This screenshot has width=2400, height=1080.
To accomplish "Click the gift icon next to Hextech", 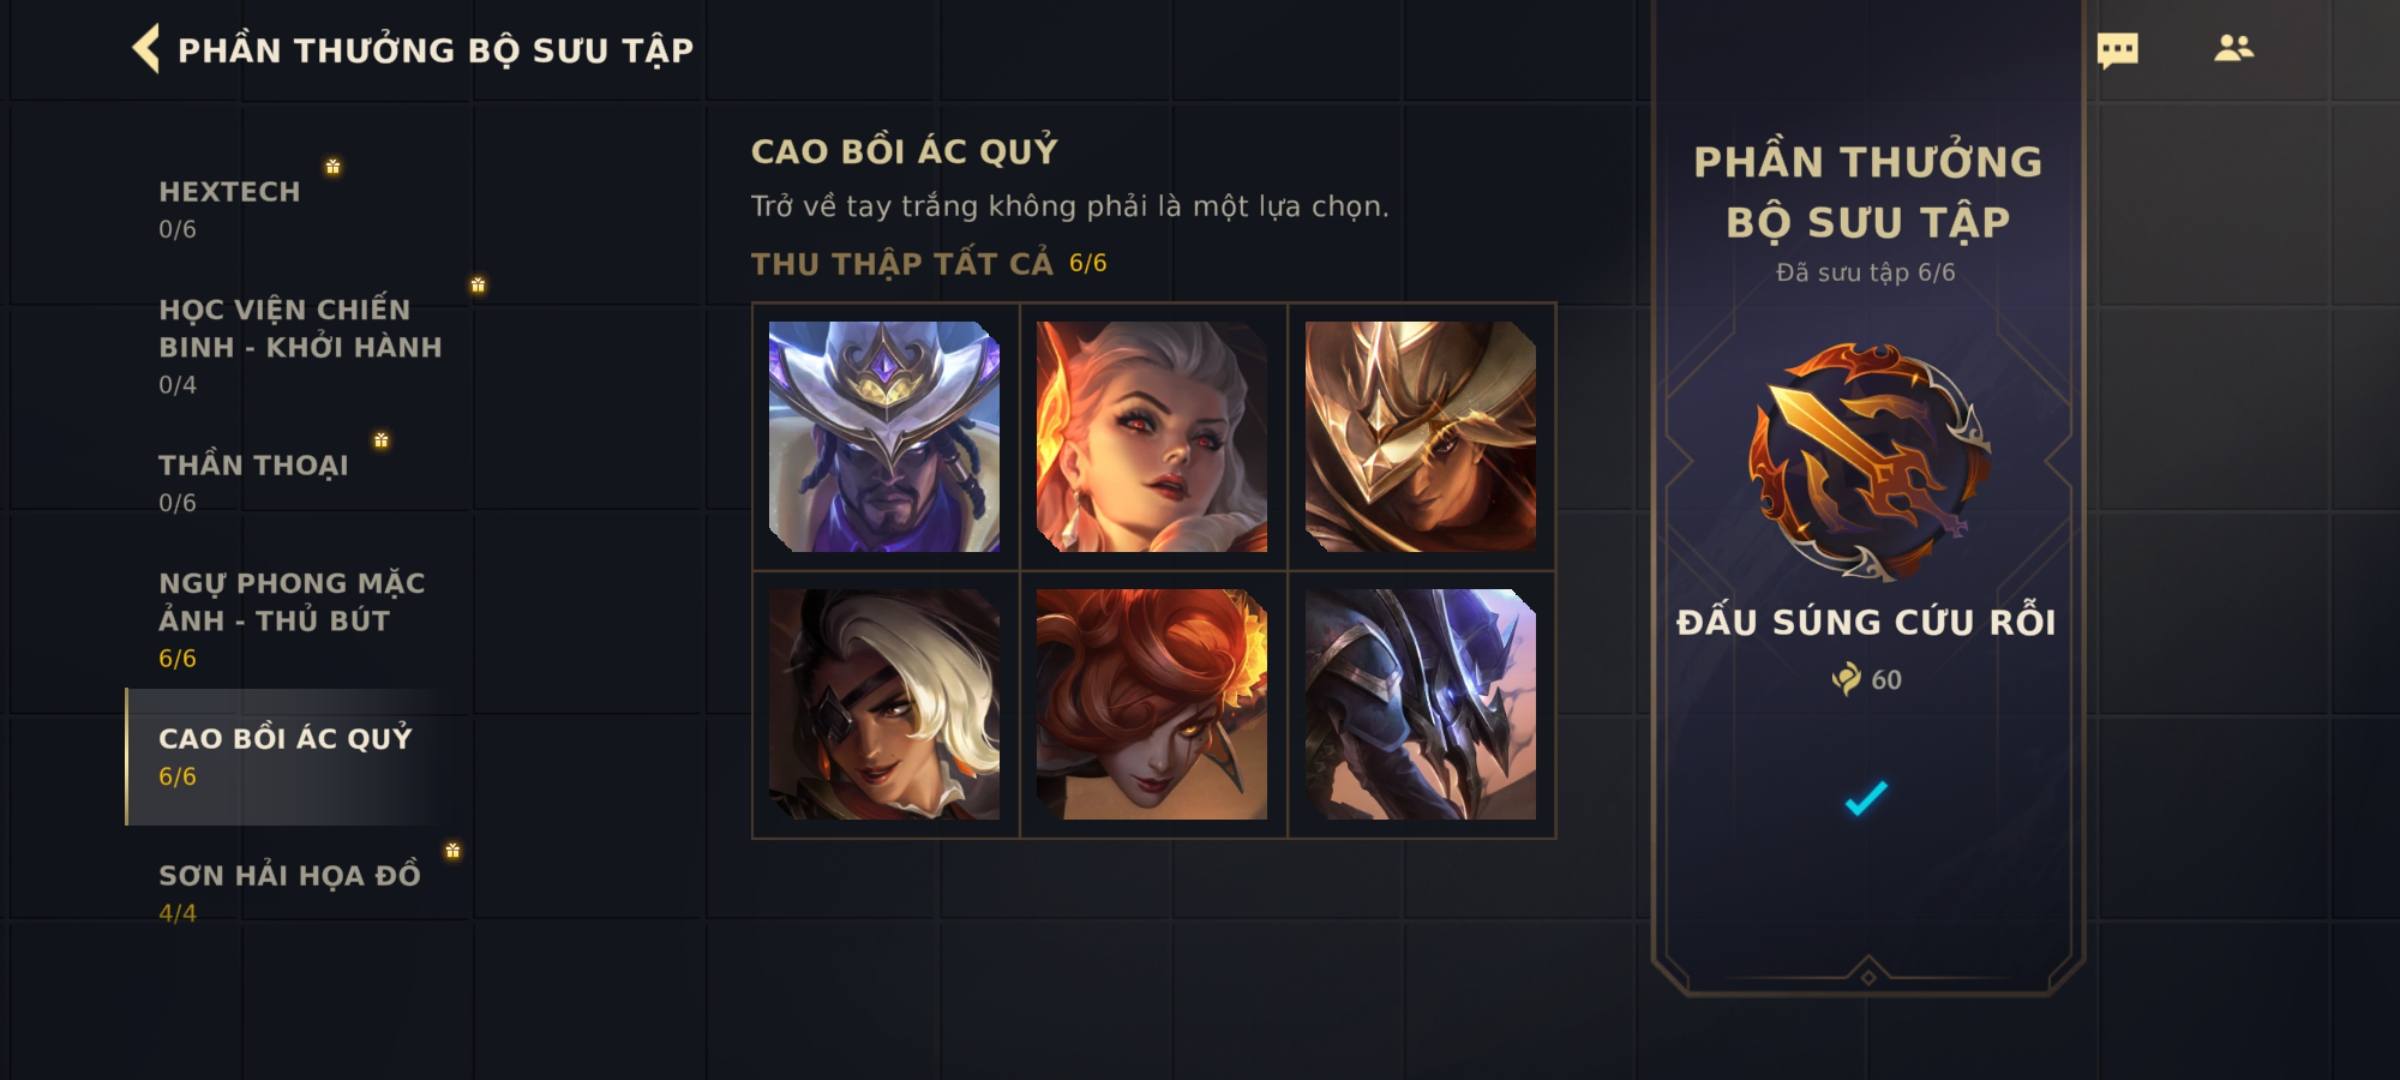I will 333,166.
